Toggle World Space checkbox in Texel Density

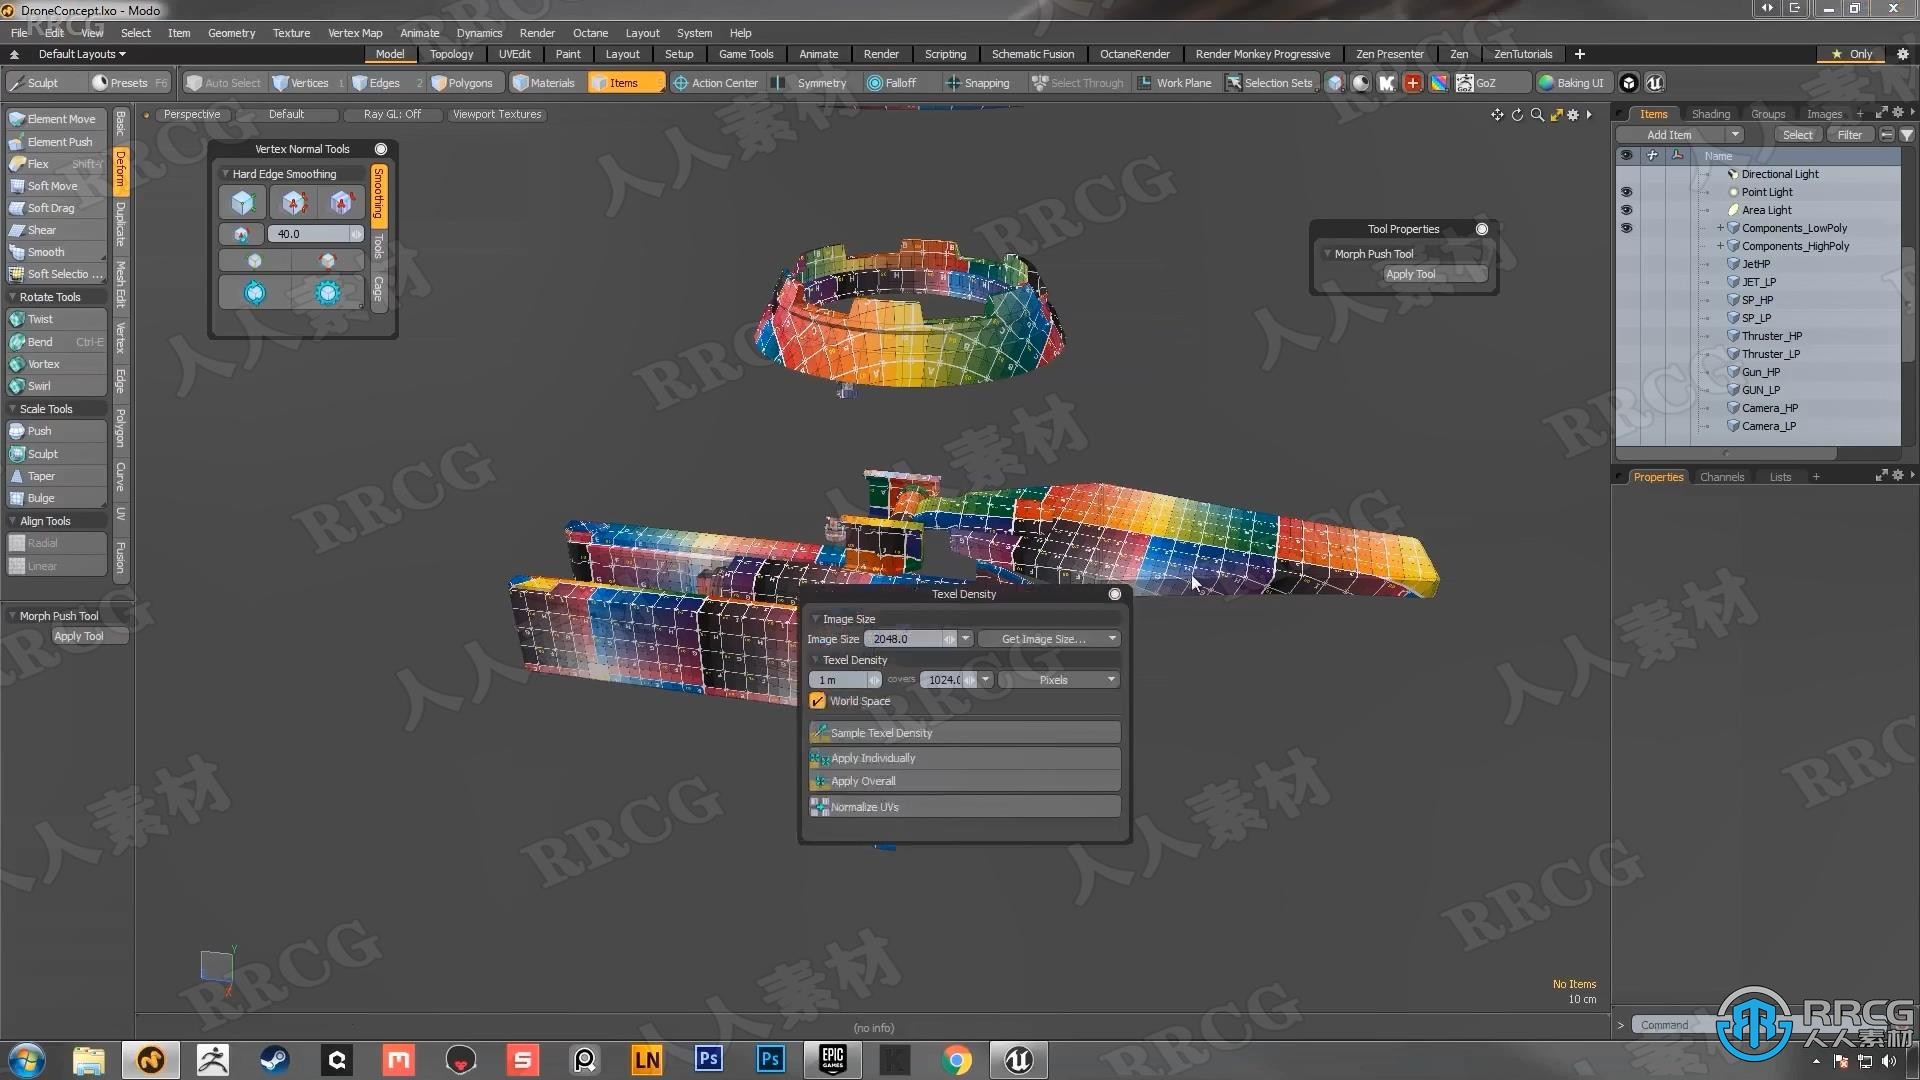point(818,700)
